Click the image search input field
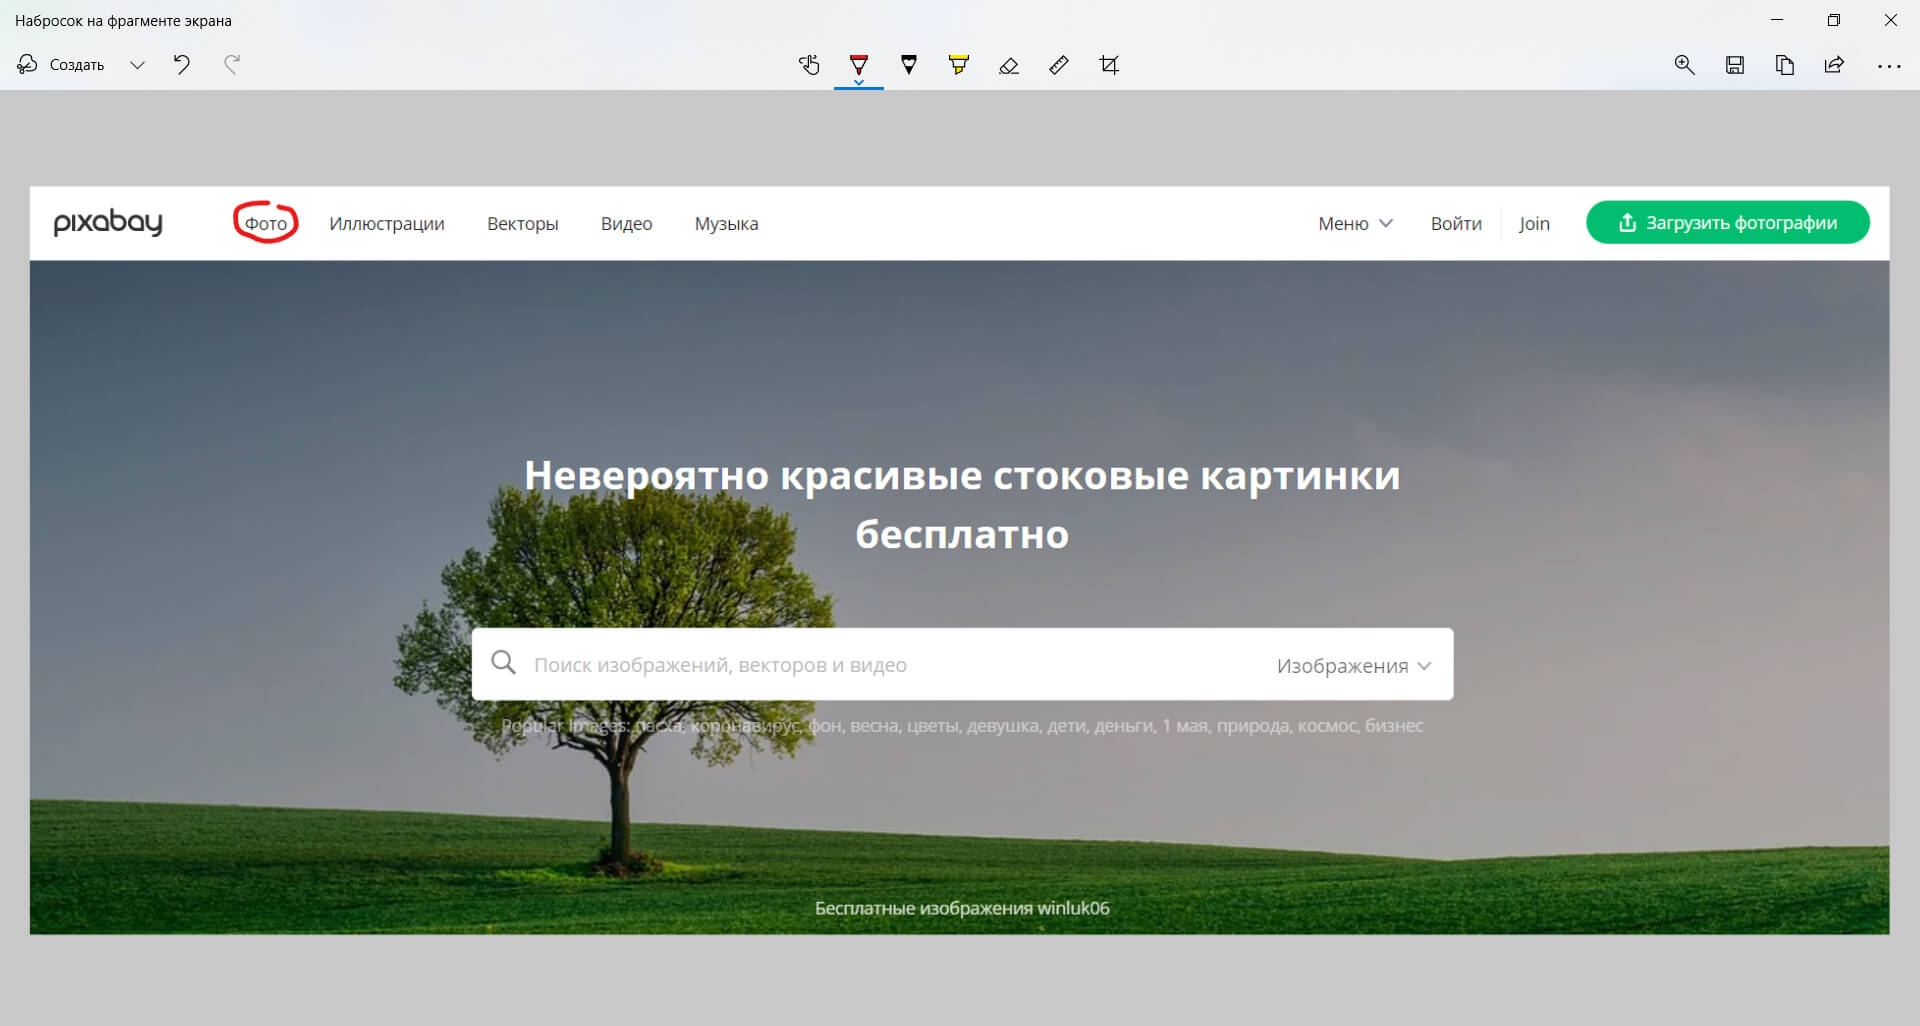Viewport: 1920px width, 1026px height. (850, 664)
